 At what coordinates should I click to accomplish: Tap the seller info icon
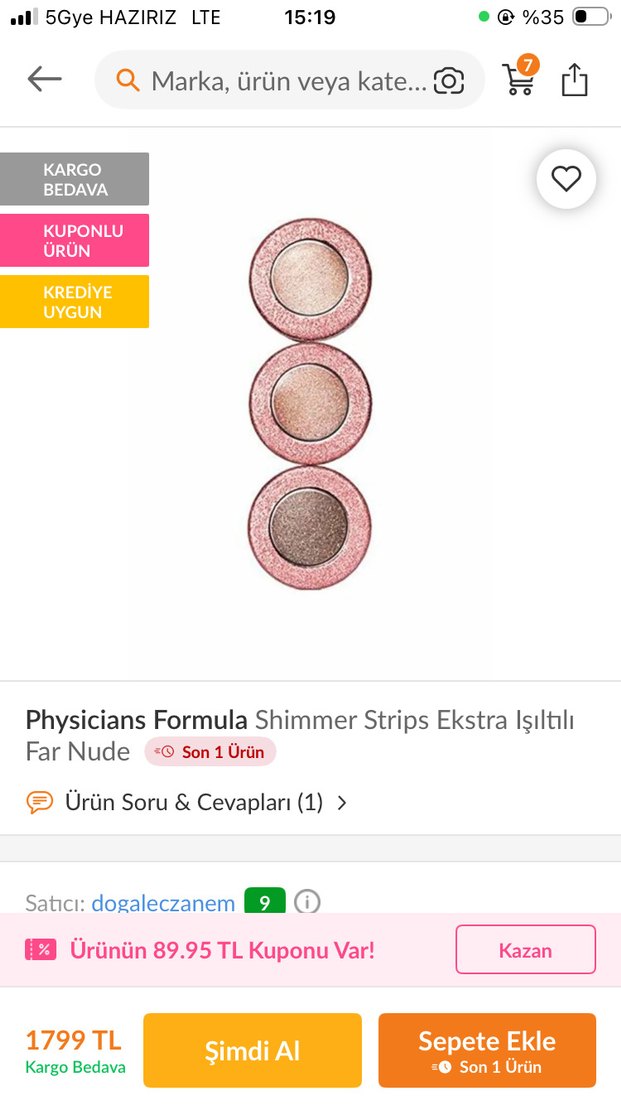tap(307, 902)
